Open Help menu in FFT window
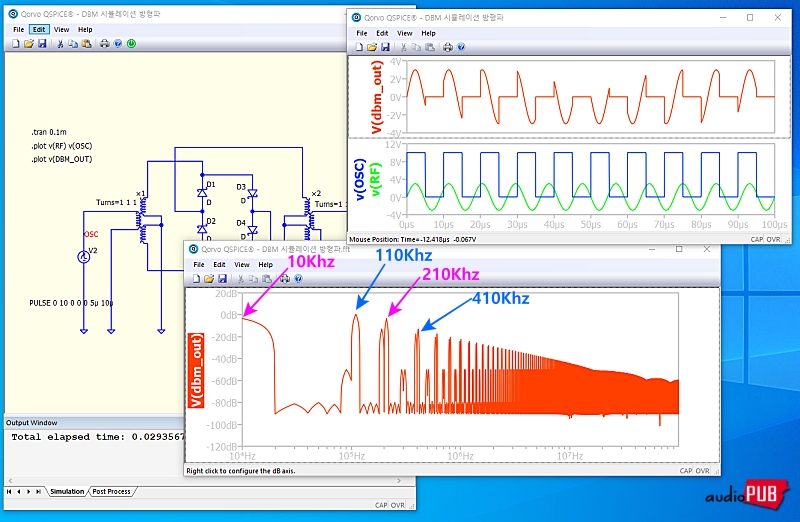The image size is (800, 522). click(x=265, y=265)
